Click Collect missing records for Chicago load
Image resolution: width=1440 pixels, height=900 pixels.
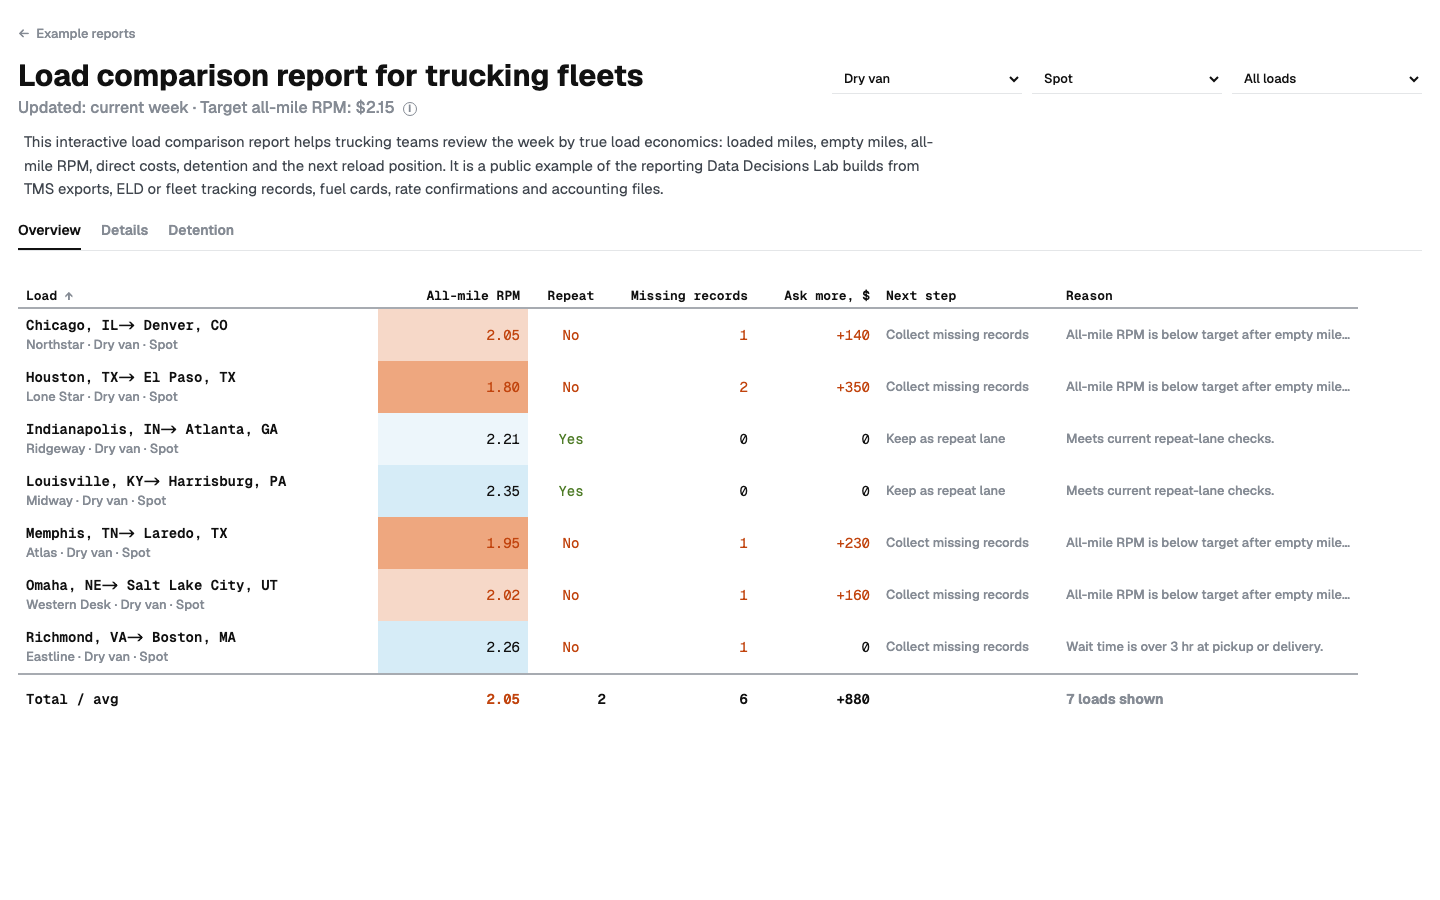click(x=957, y=335)
